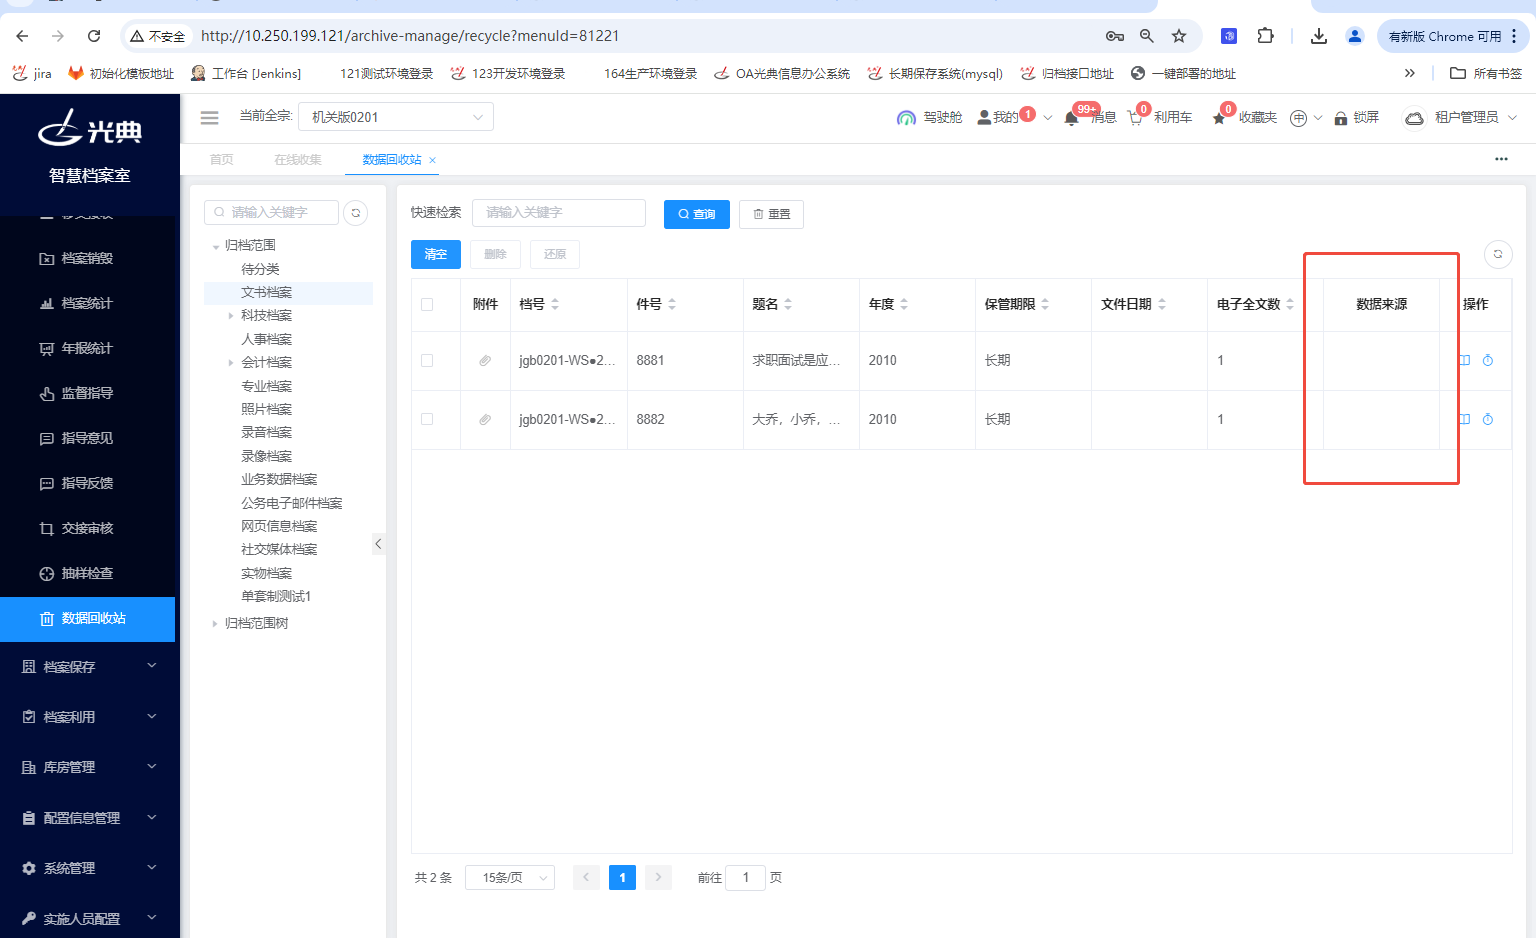Tick the checkbox for row 8882
This screenshot has height=938, width=1536.
427,420
